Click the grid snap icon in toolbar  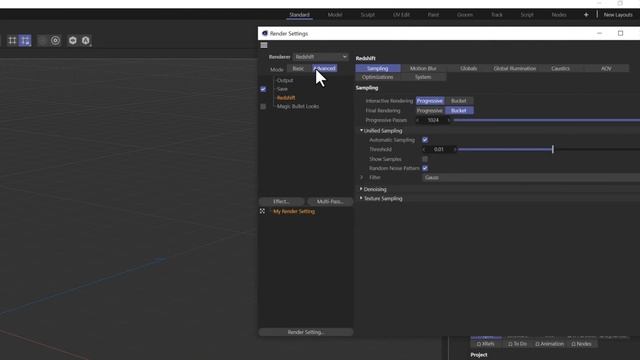coord(12,40)
